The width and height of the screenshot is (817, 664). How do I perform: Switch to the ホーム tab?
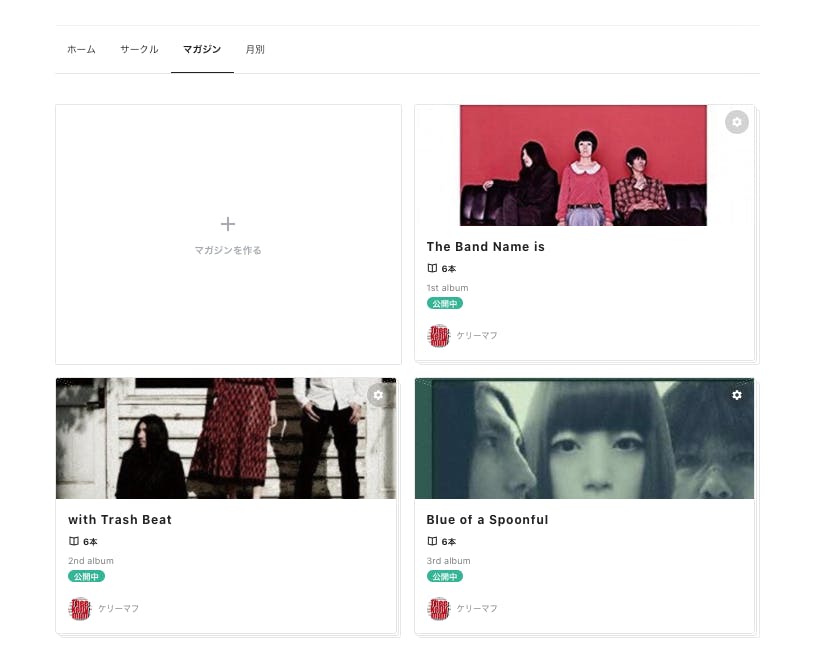click(81, 49)
